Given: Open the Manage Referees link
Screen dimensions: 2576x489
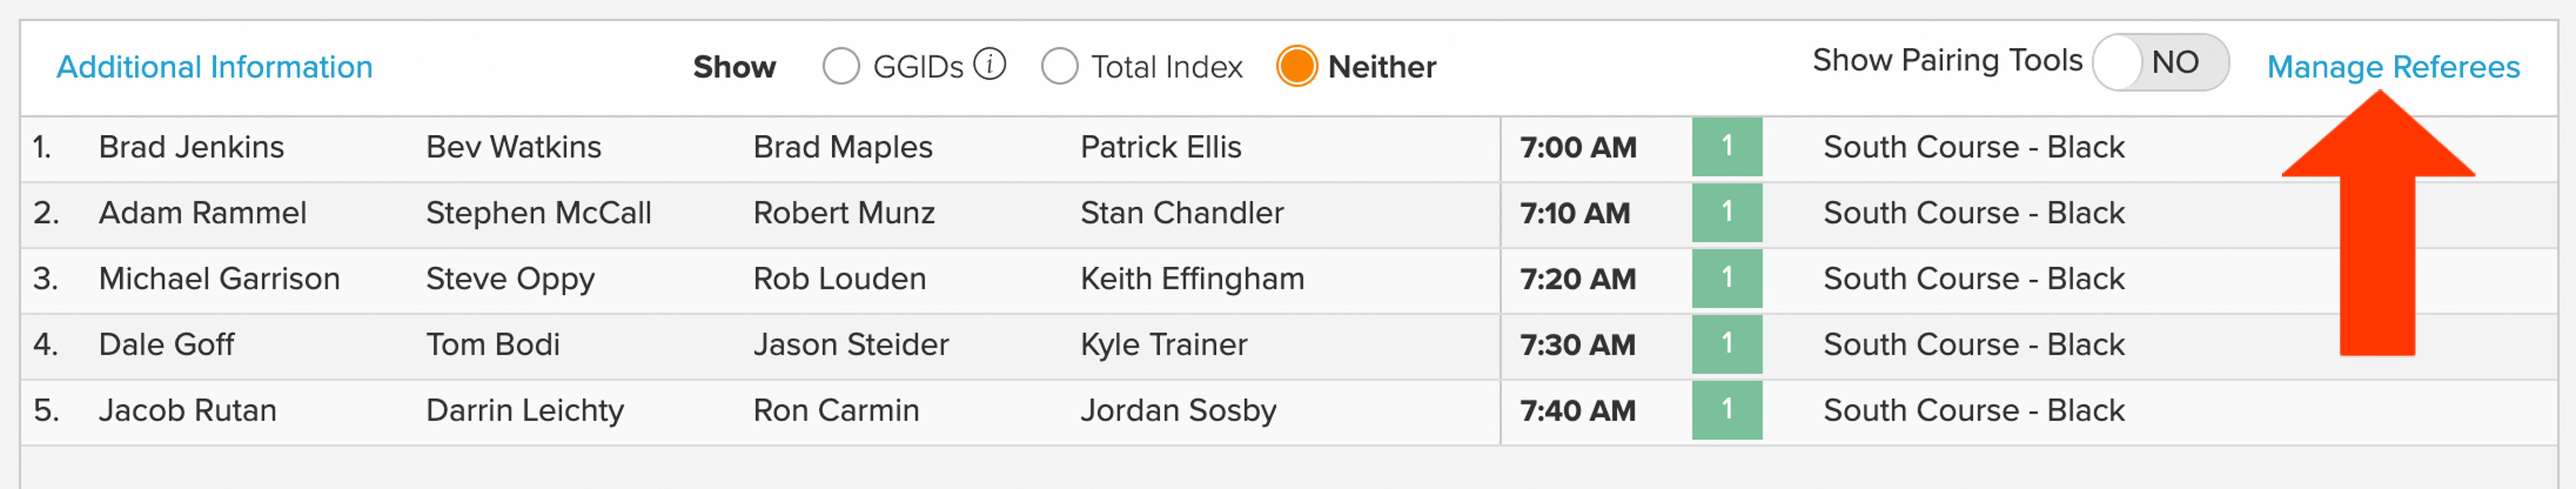Looking at the screenshot, I should (x=2393, y=67).
